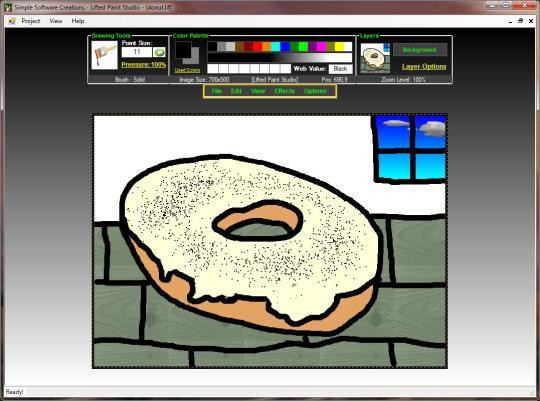Pick the bright green palette swatch
540x401 pixels.
(x=303, y=47)
